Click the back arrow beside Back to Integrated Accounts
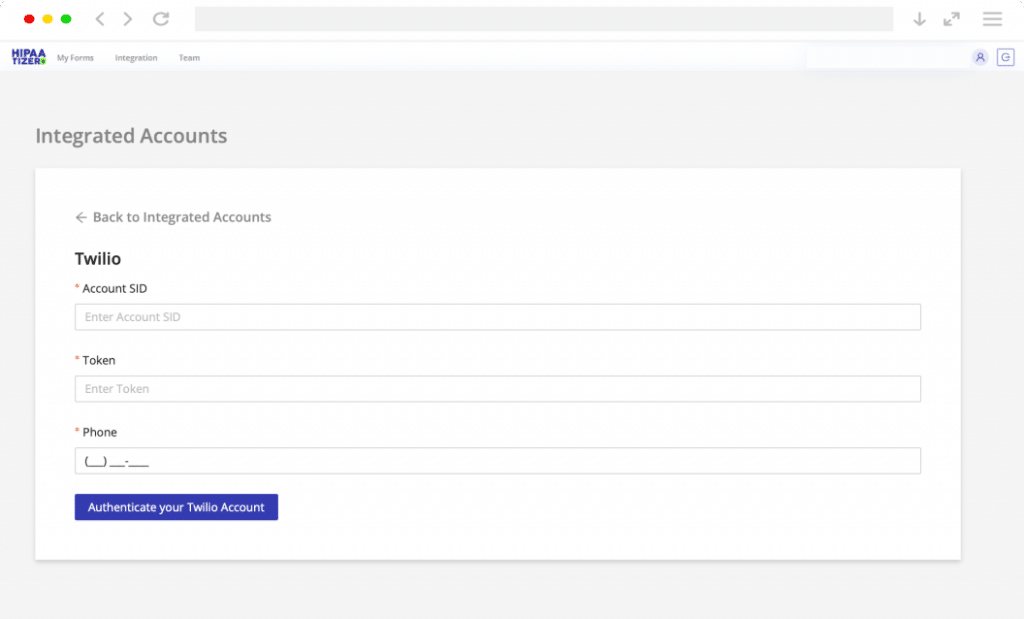 coord(80,217)
